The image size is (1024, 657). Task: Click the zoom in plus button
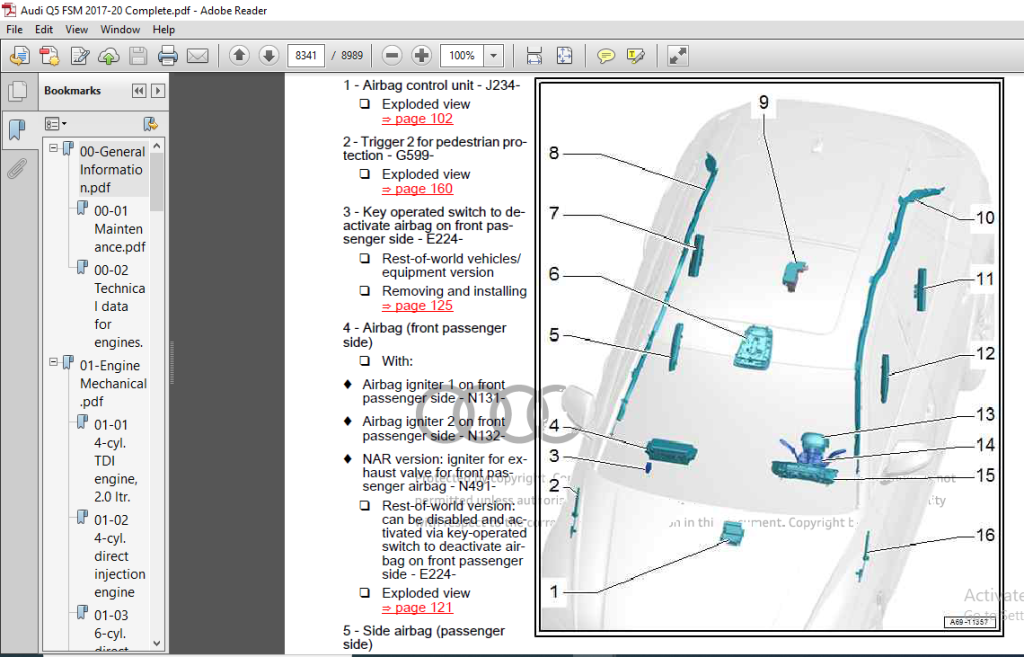pos(421,56)
